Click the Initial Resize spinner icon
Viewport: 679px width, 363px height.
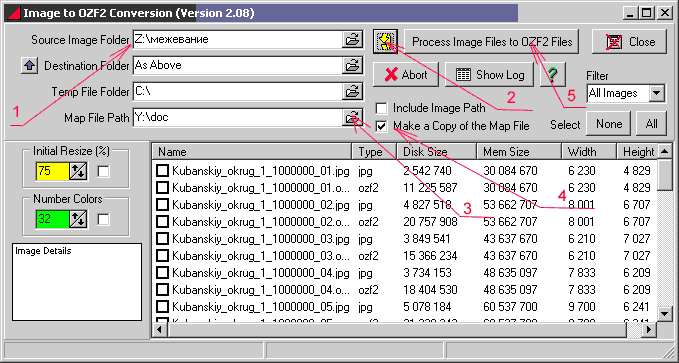(78, 172)
